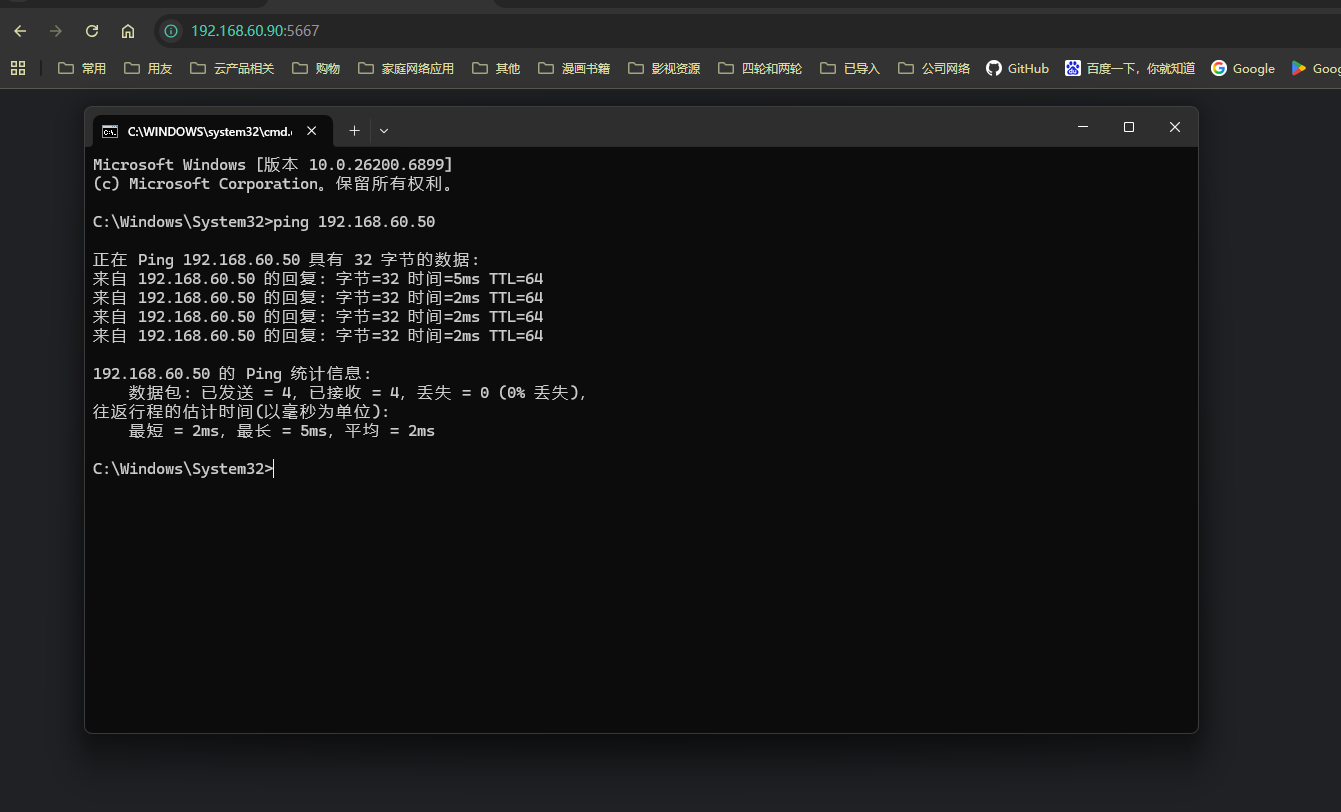This screenshot has width=1341, height=812.
Task: Click the browser back arrow
Action: (20, 31)
